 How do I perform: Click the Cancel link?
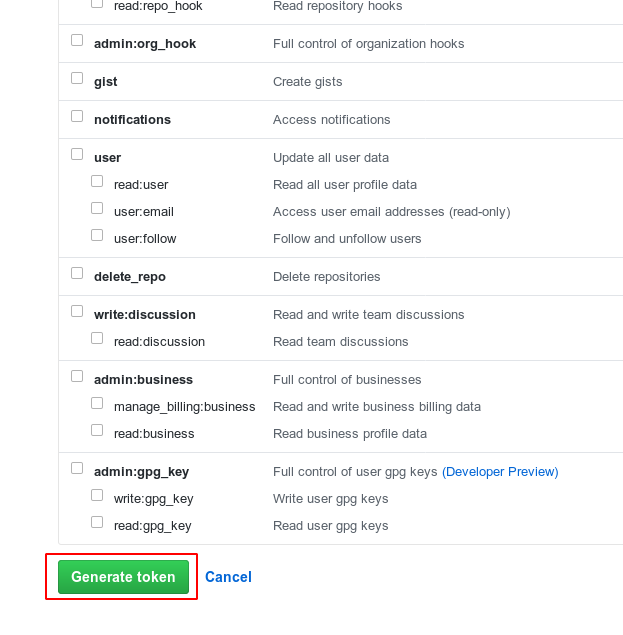point(228,577)
